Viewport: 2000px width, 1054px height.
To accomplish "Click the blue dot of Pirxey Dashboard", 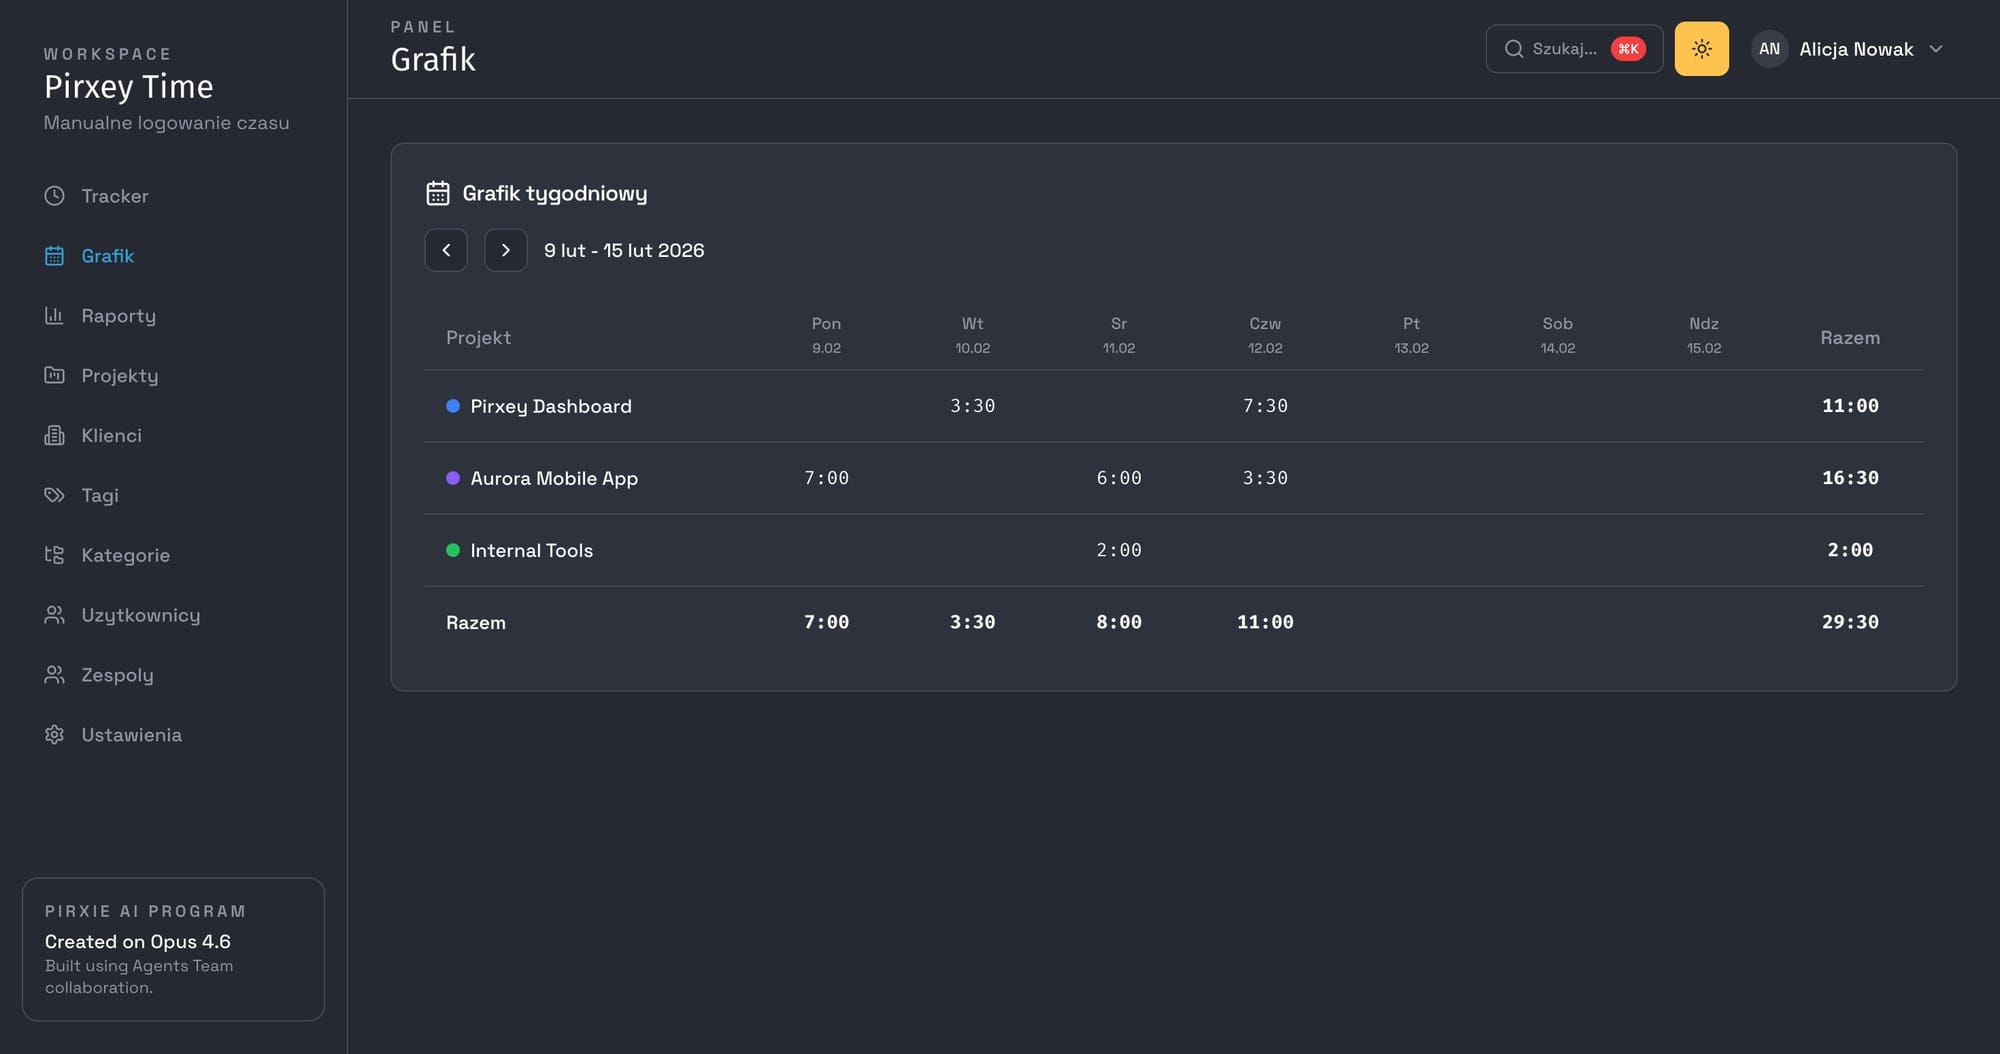I will tap(453, 406).
